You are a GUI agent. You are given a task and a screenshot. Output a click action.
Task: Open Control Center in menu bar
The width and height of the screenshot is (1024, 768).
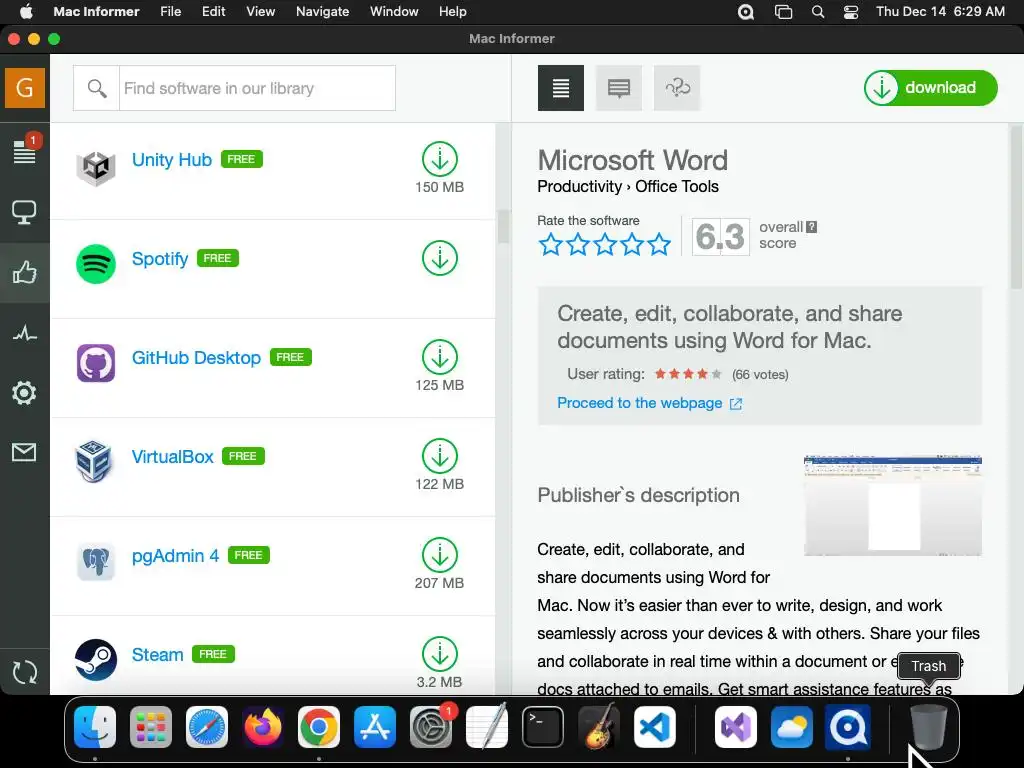pyautogui.click(x=851, y=12)
